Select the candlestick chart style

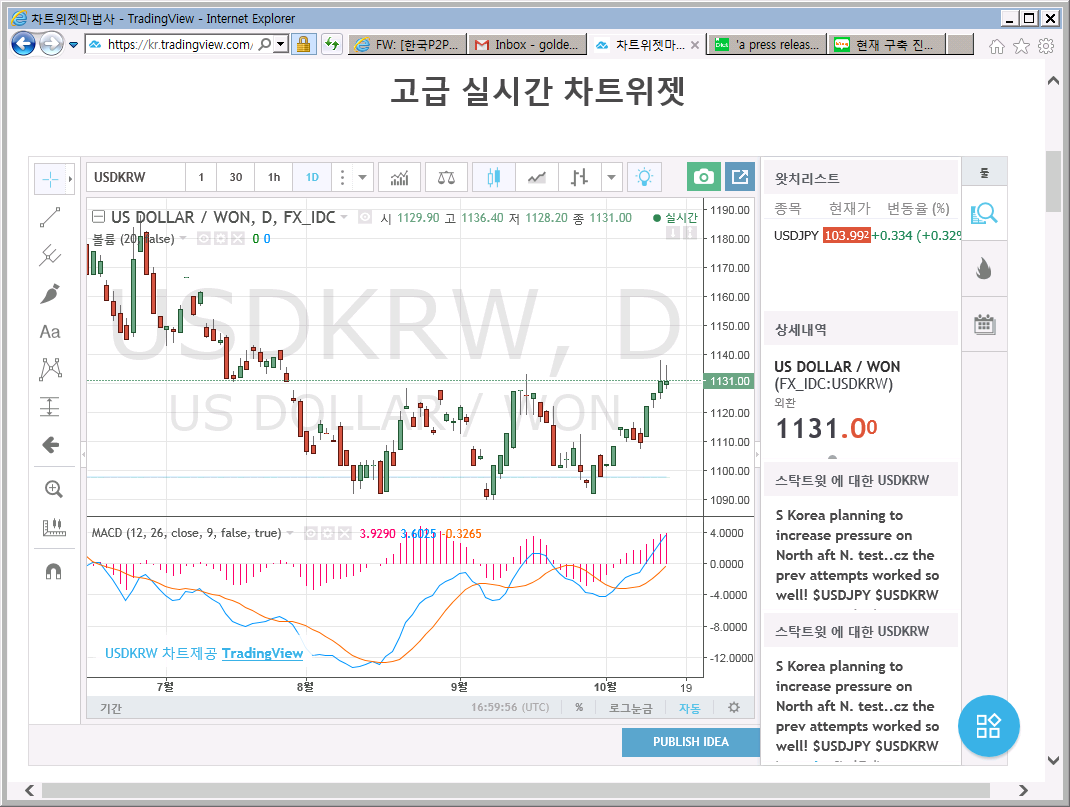(x=493, y=177)
